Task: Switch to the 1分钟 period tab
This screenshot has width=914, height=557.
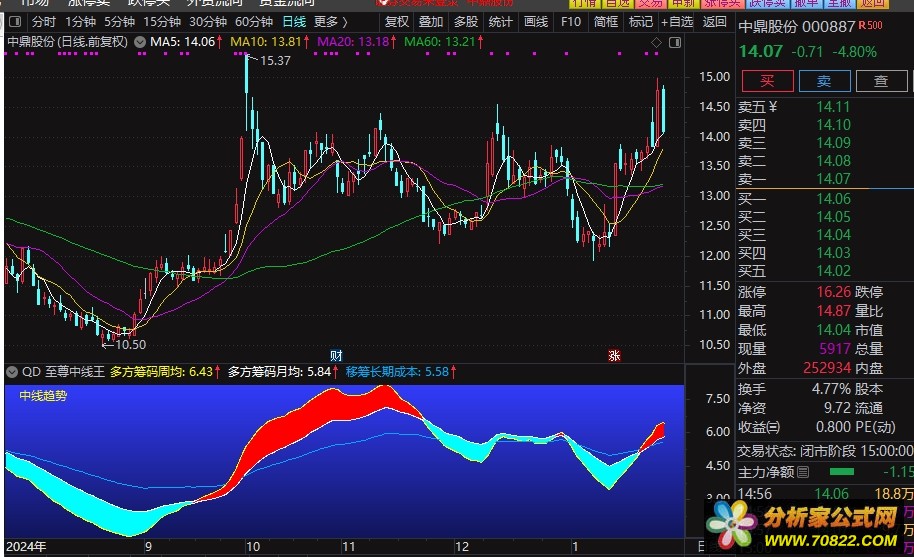Action: (x=80, y=22)
